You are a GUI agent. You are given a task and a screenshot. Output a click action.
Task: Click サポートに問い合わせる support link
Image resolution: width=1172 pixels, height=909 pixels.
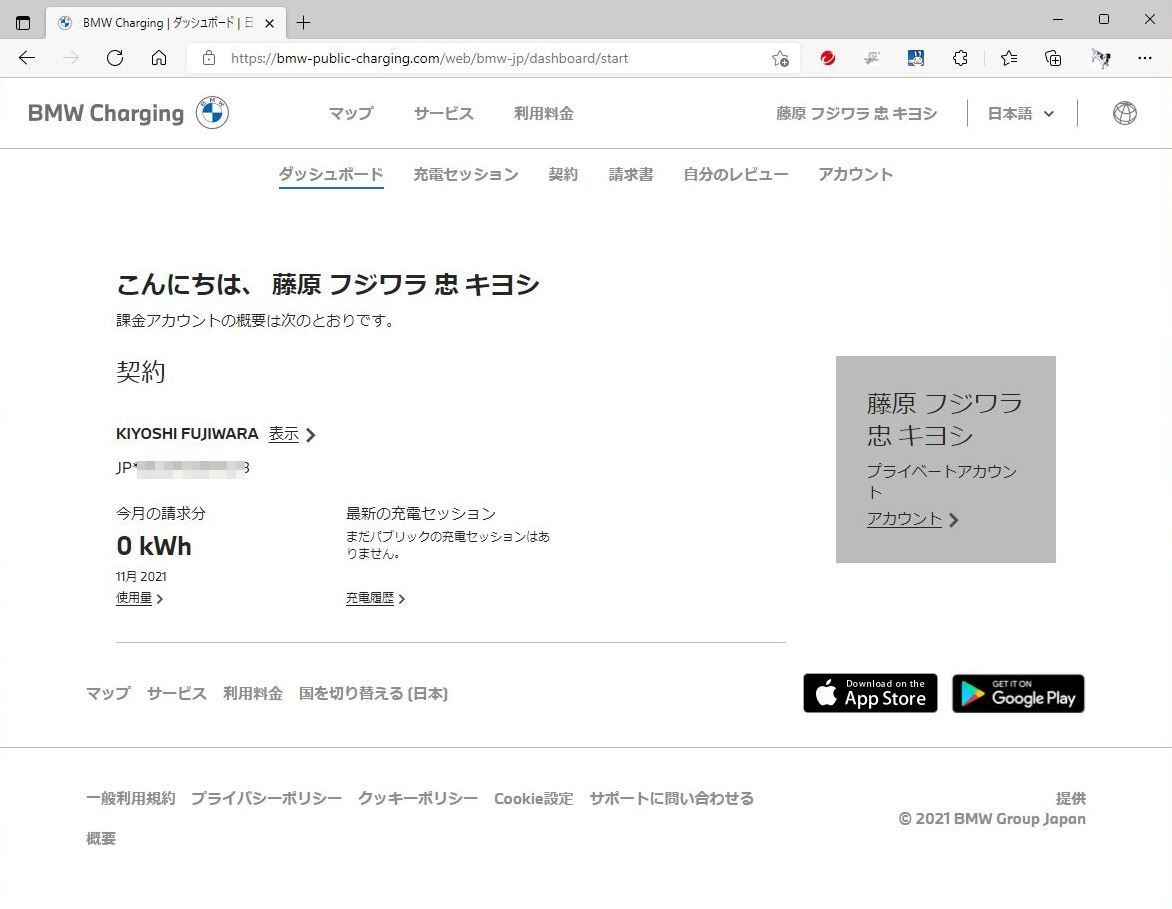click(671, 798)
